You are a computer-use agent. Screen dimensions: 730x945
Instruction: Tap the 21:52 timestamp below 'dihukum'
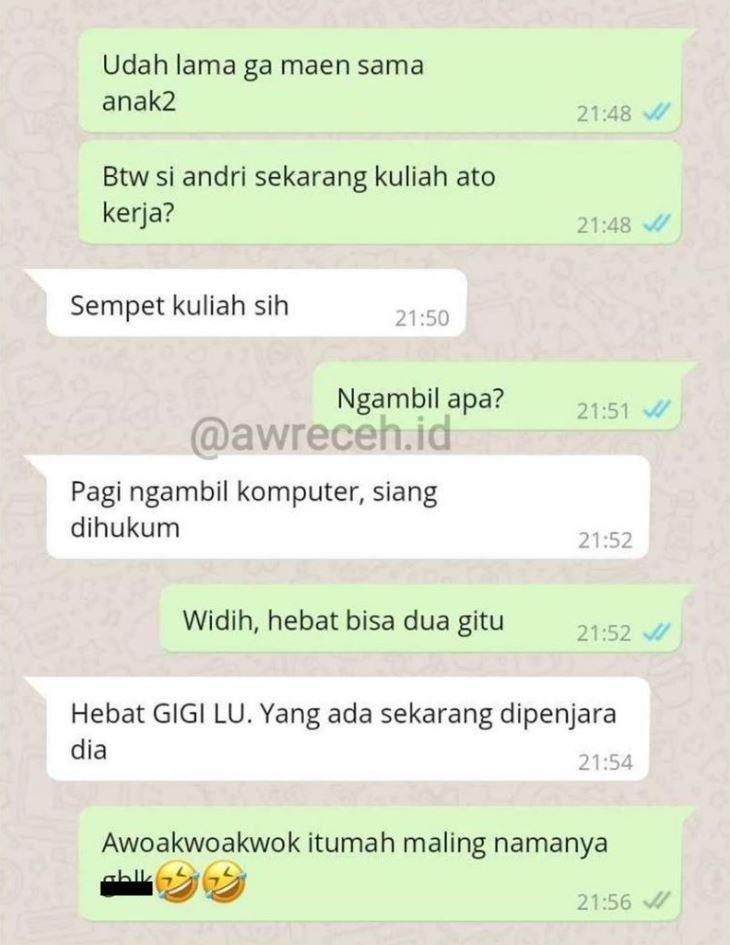coord(605,540)
